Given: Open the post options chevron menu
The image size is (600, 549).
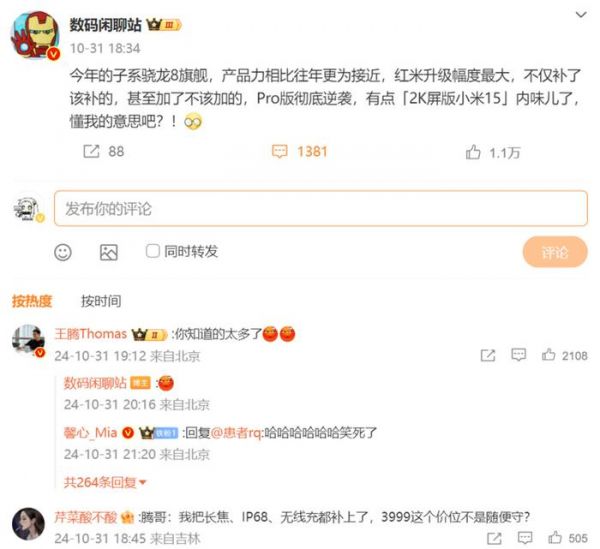Looking at the screenshot, I should click(581, 15).
